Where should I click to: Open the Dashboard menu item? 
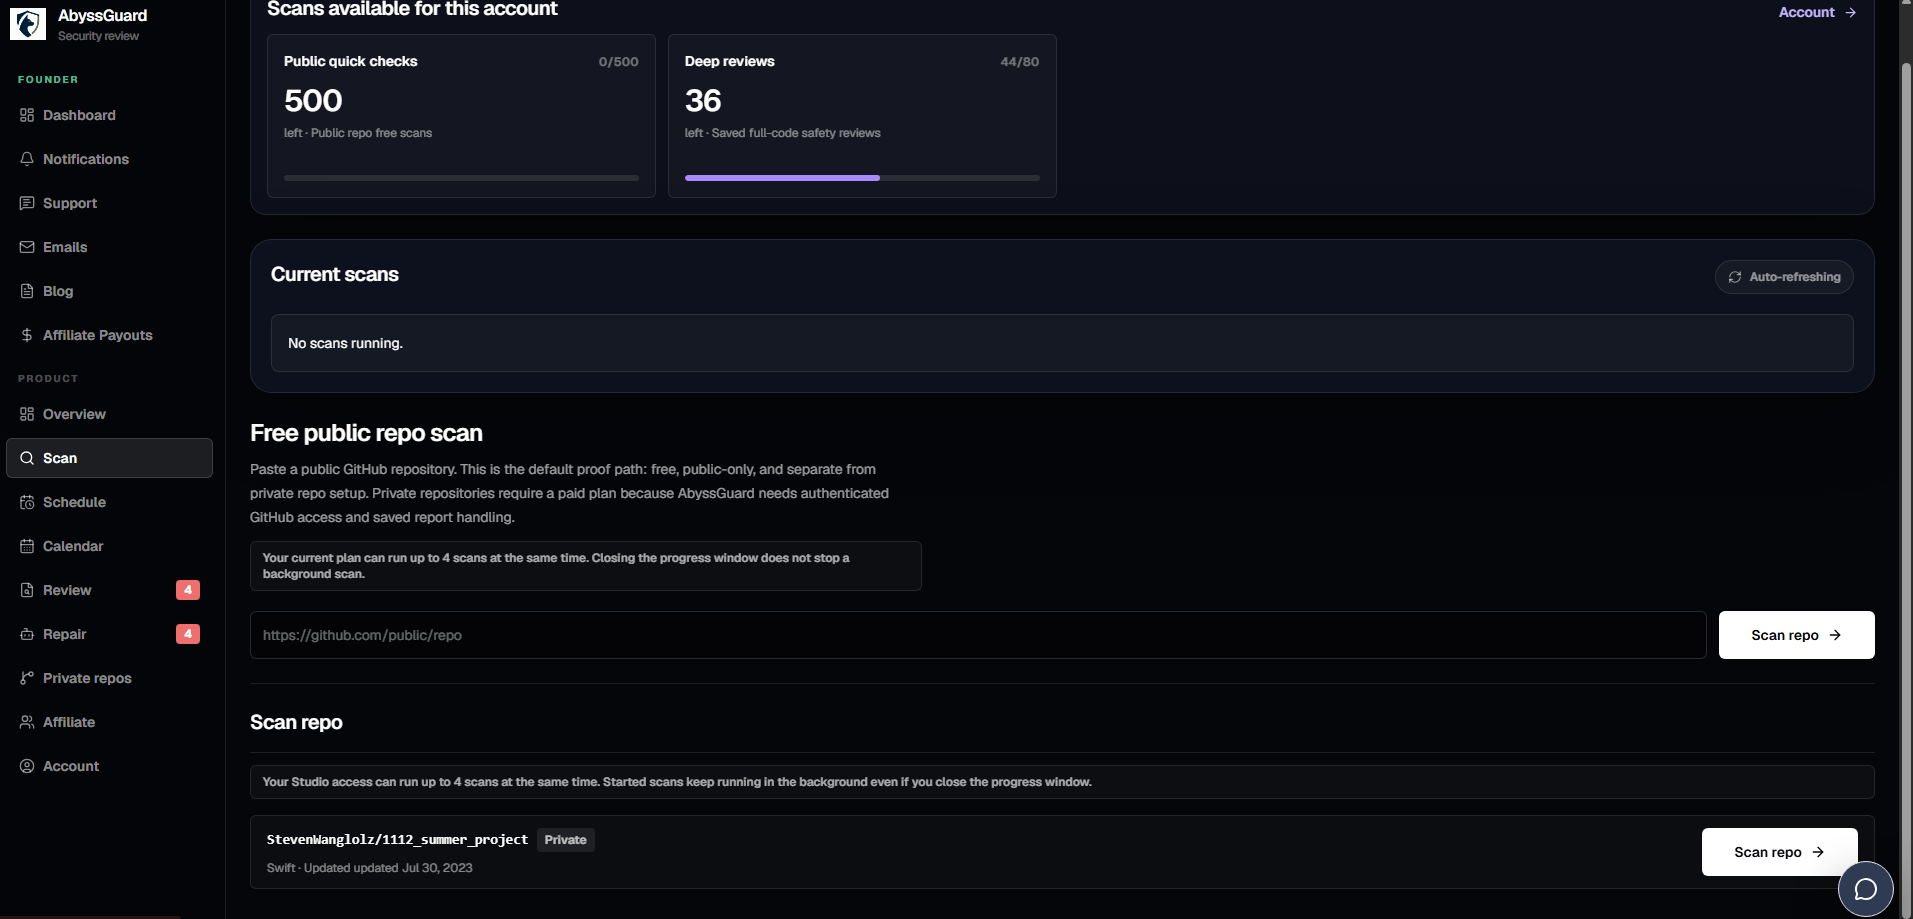[x=109, y=115]
